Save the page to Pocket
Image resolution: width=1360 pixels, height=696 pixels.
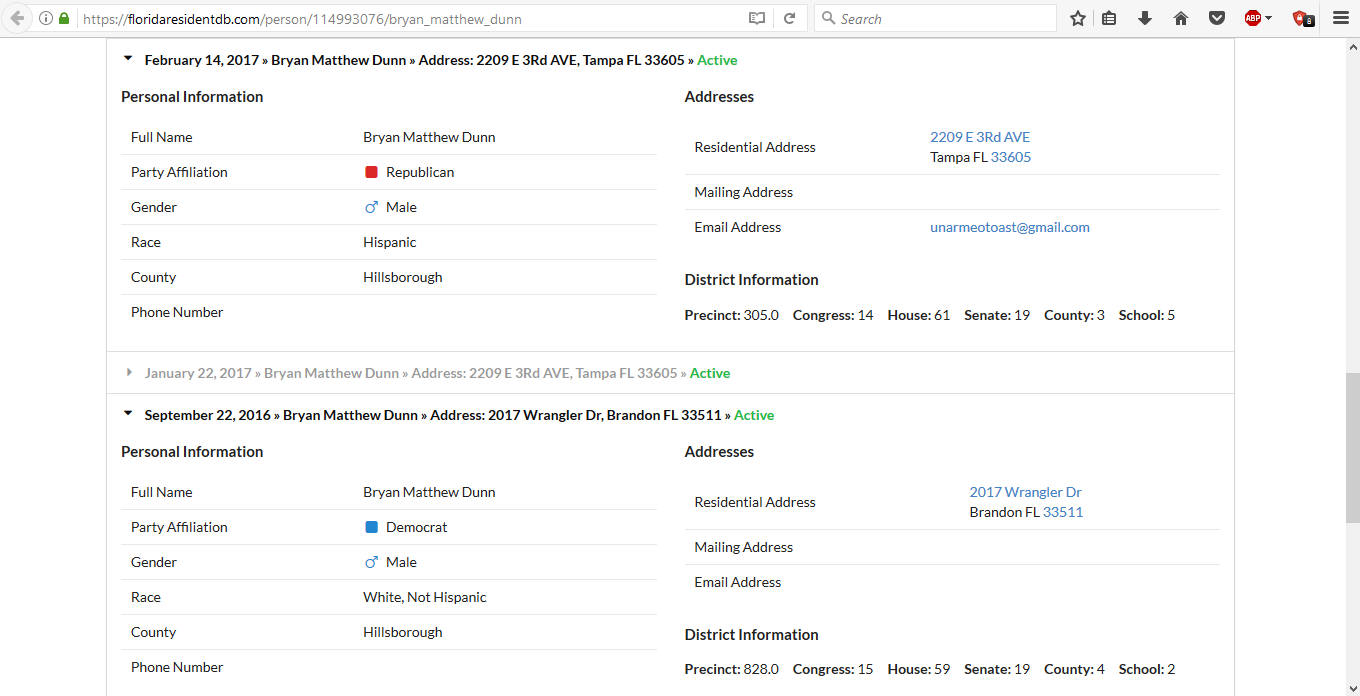click(1217, 18)
